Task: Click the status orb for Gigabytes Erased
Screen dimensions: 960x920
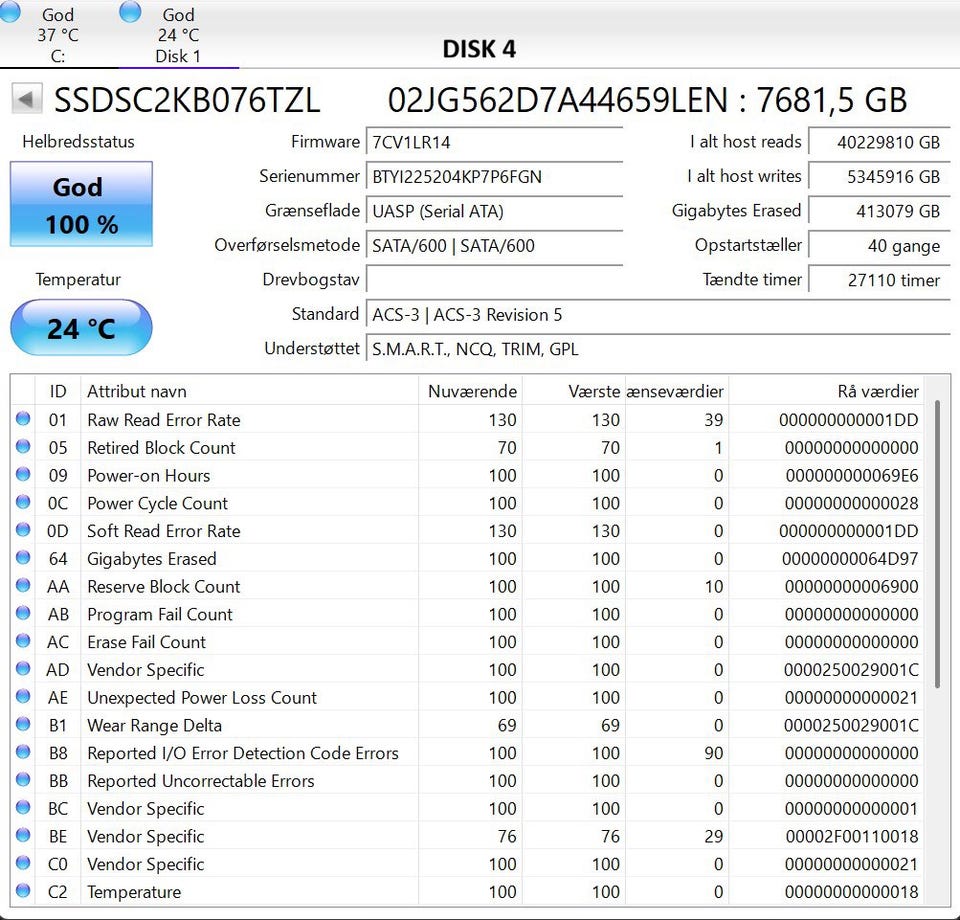Action: [x=23, y=558]
